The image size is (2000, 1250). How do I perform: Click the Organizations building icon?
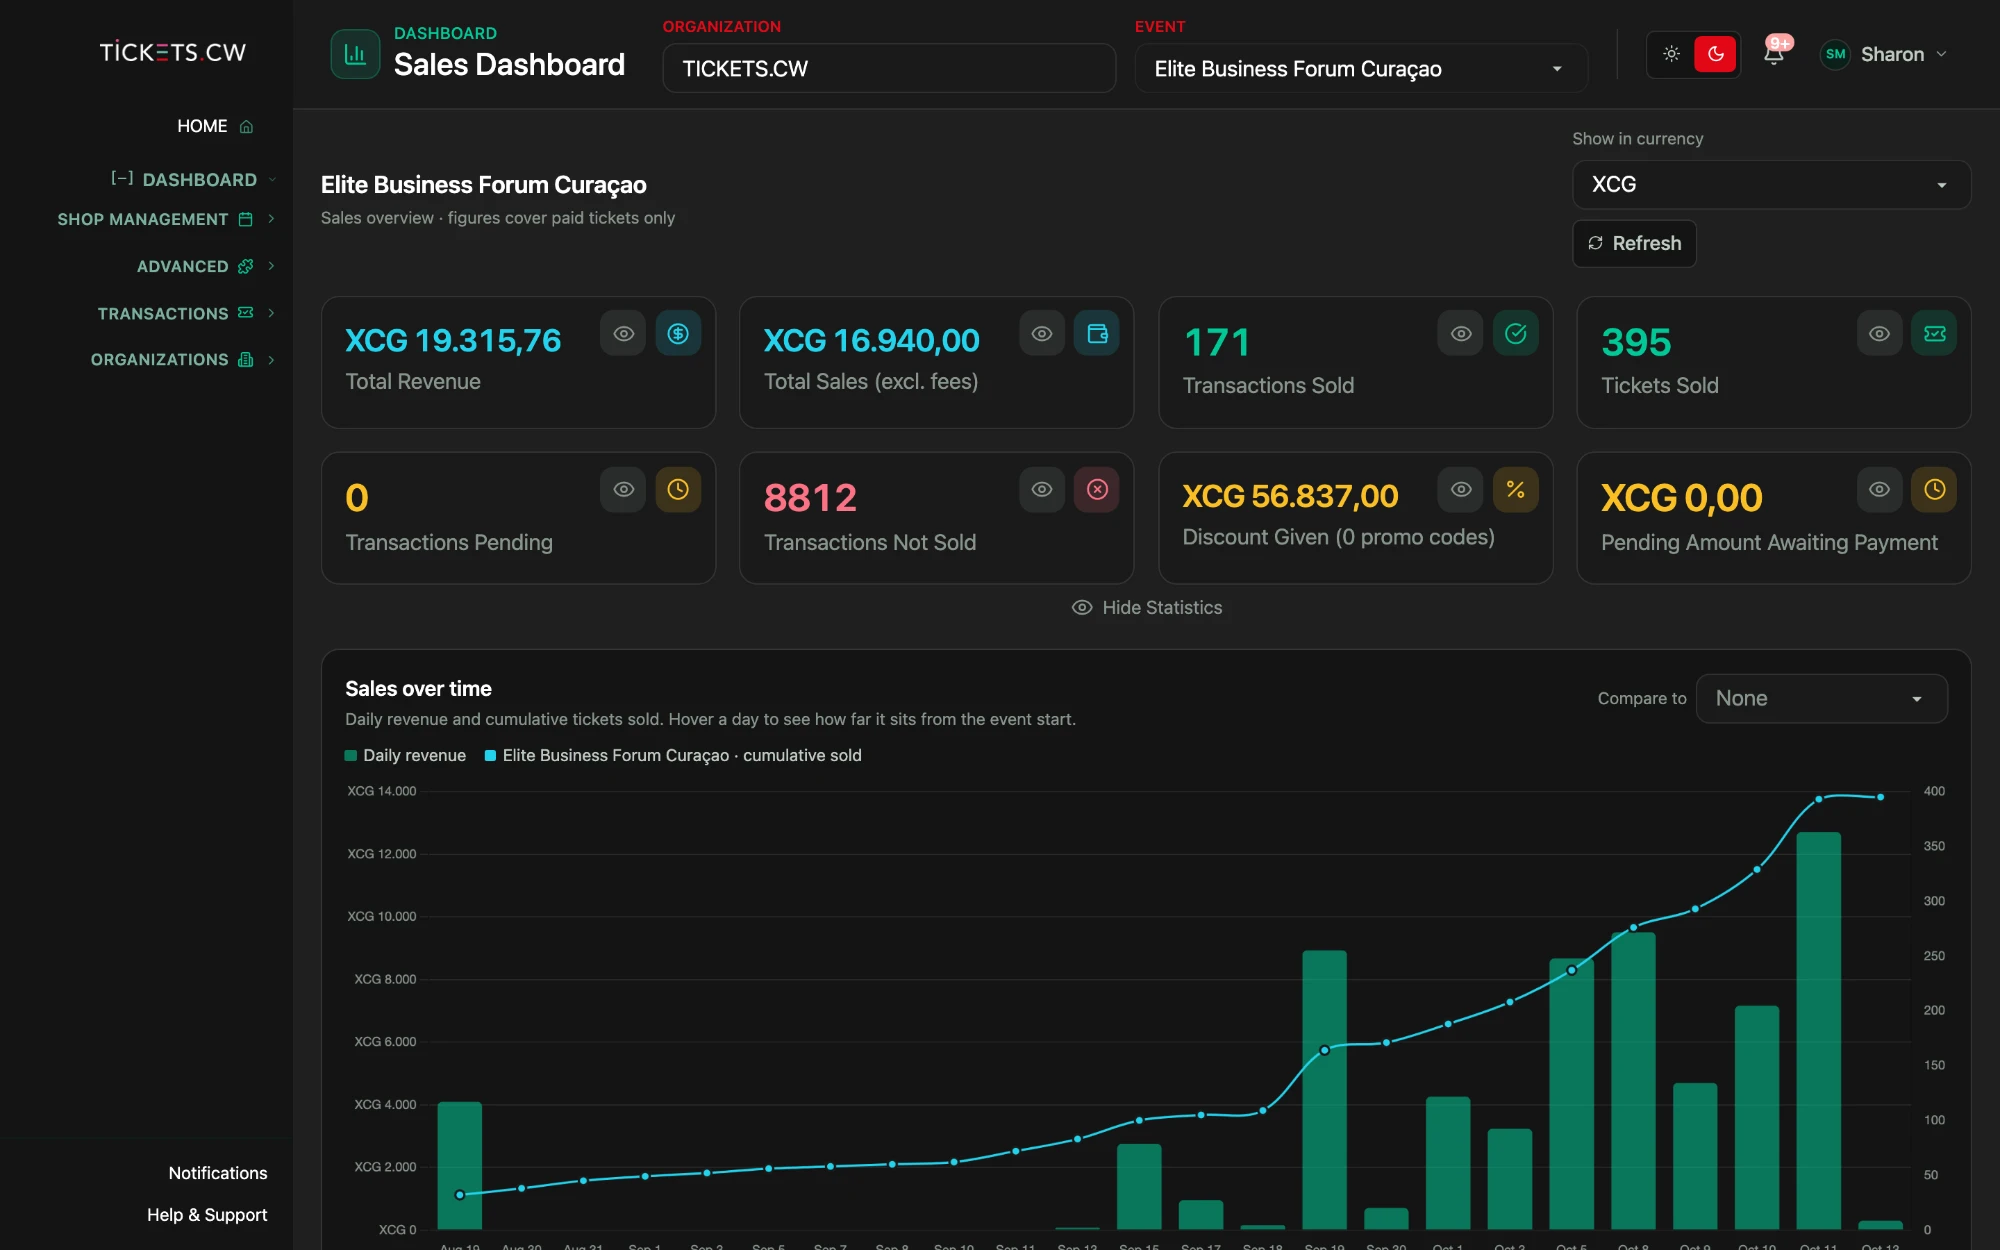pos(245,360)
